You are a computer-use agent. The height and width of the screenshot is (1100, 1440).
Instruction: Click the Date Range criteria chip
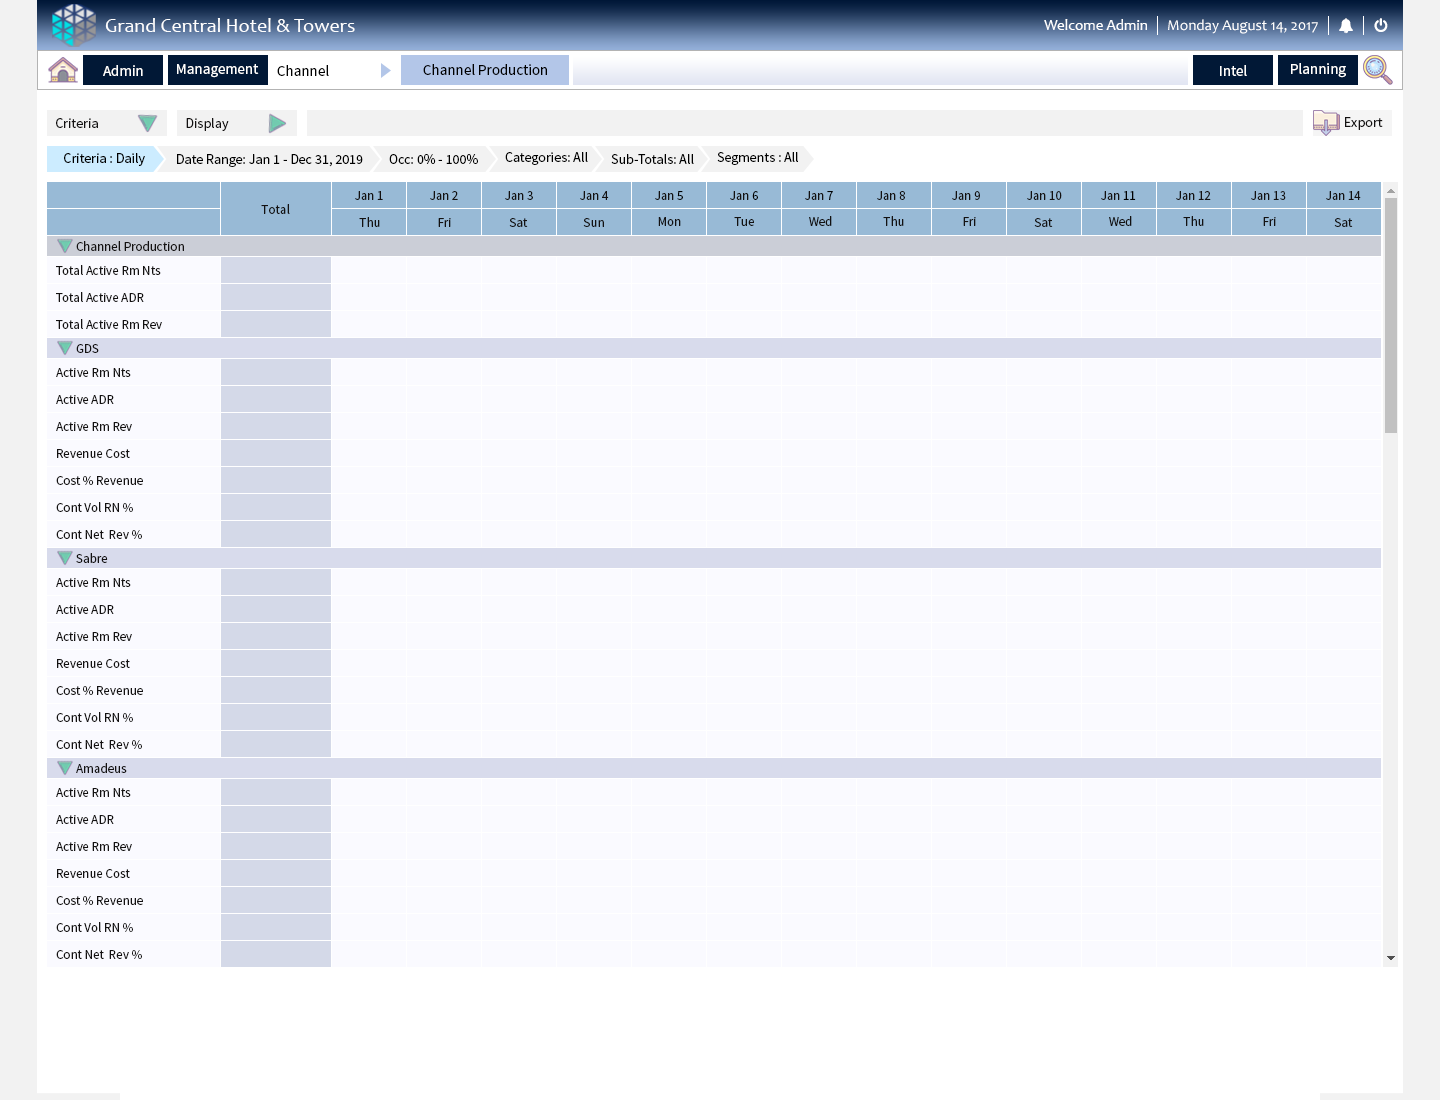[x=269, y=159]
